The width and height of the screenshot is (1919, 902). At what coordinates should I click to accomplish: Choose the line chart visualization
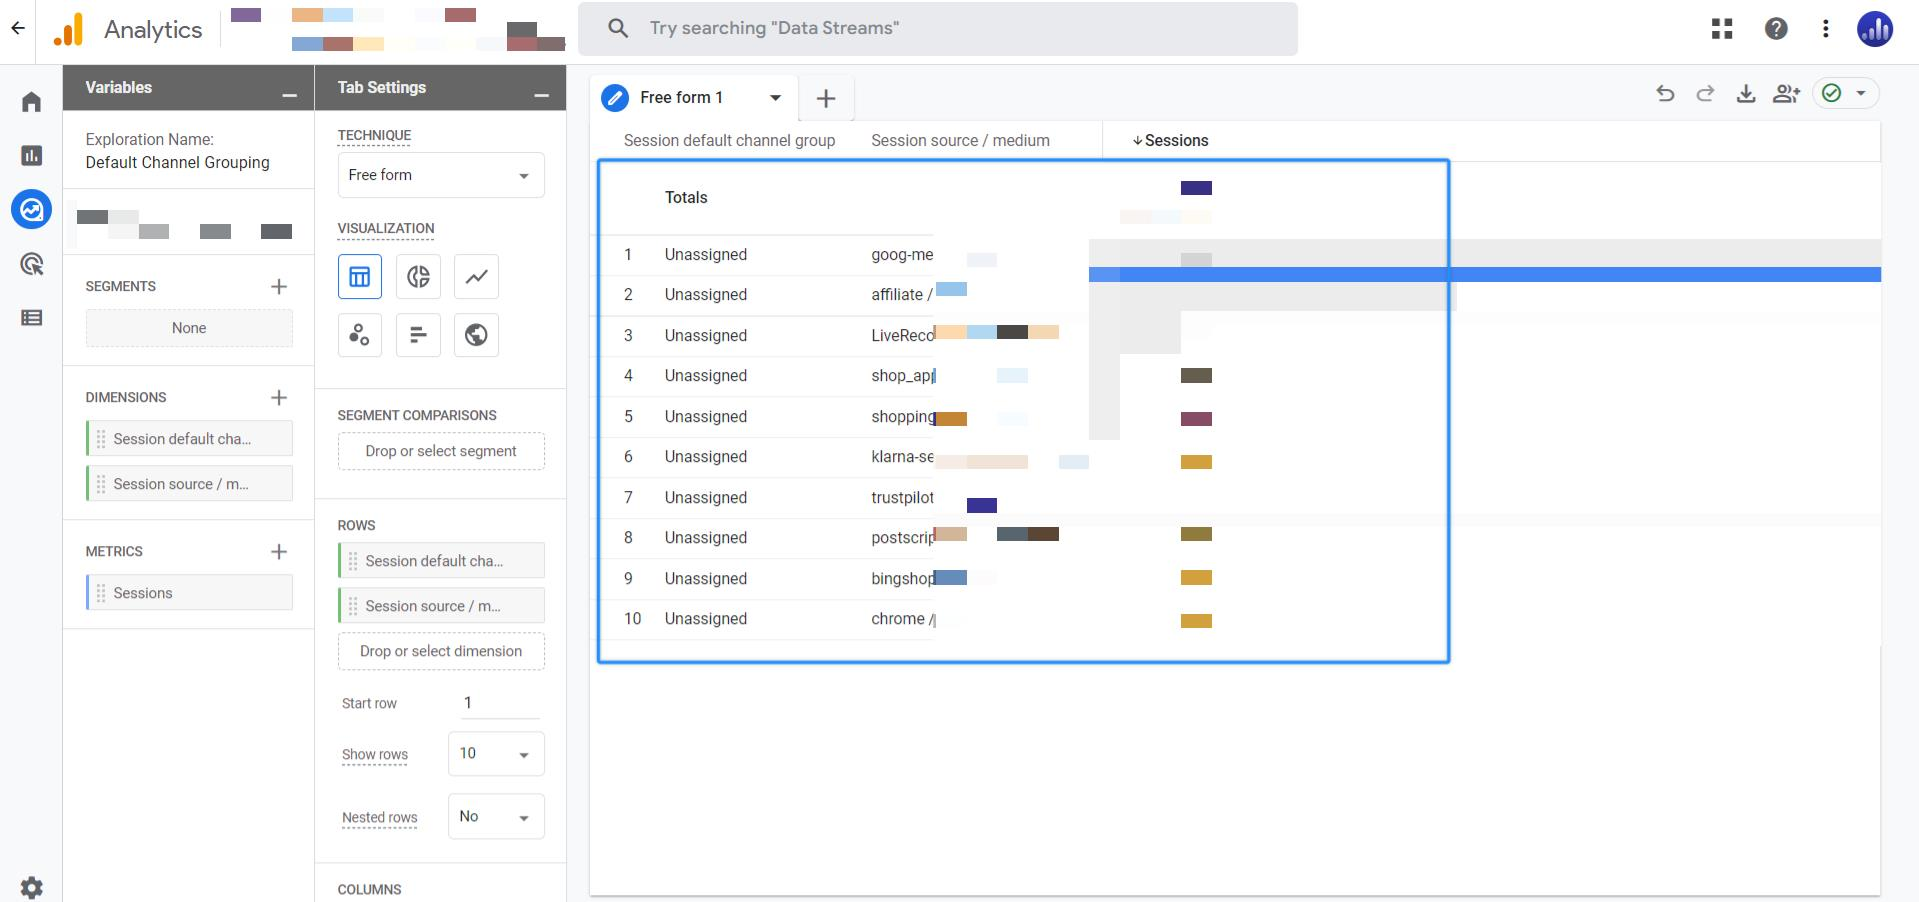pyautogui.click(x=476, y=277)
